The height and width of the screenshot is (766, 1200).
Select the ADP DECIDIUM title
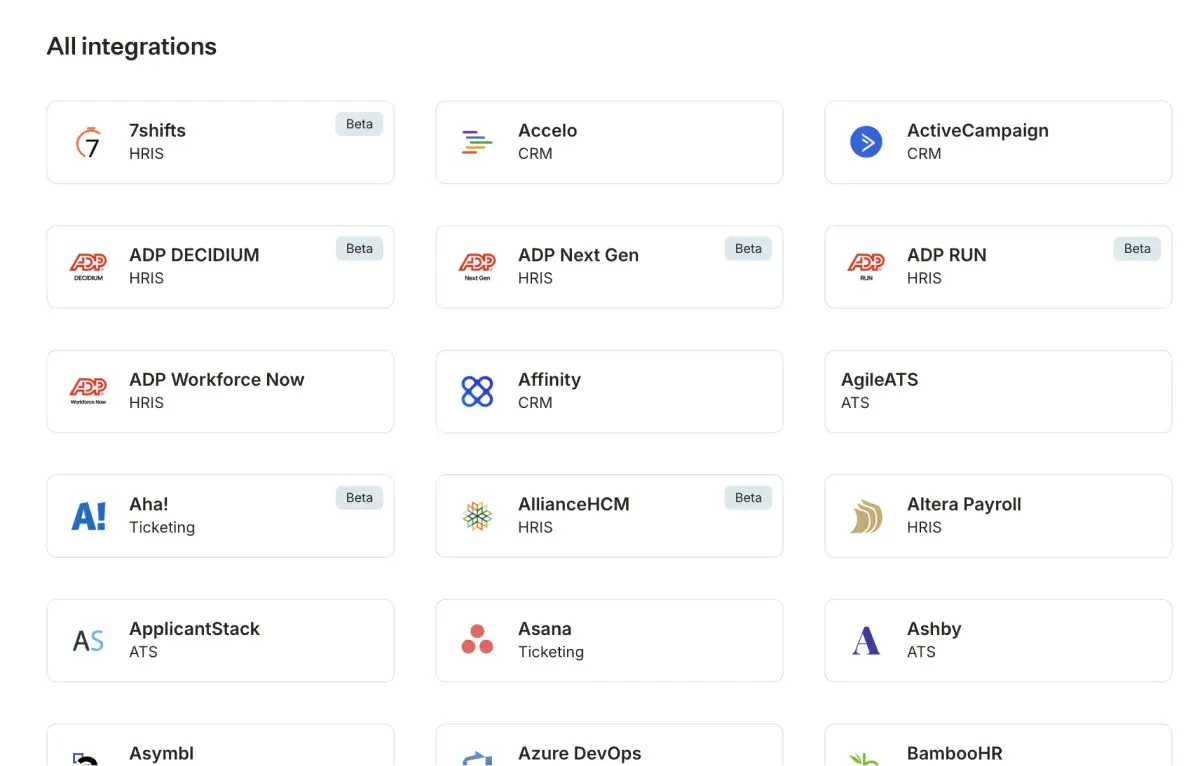(194, 255)
